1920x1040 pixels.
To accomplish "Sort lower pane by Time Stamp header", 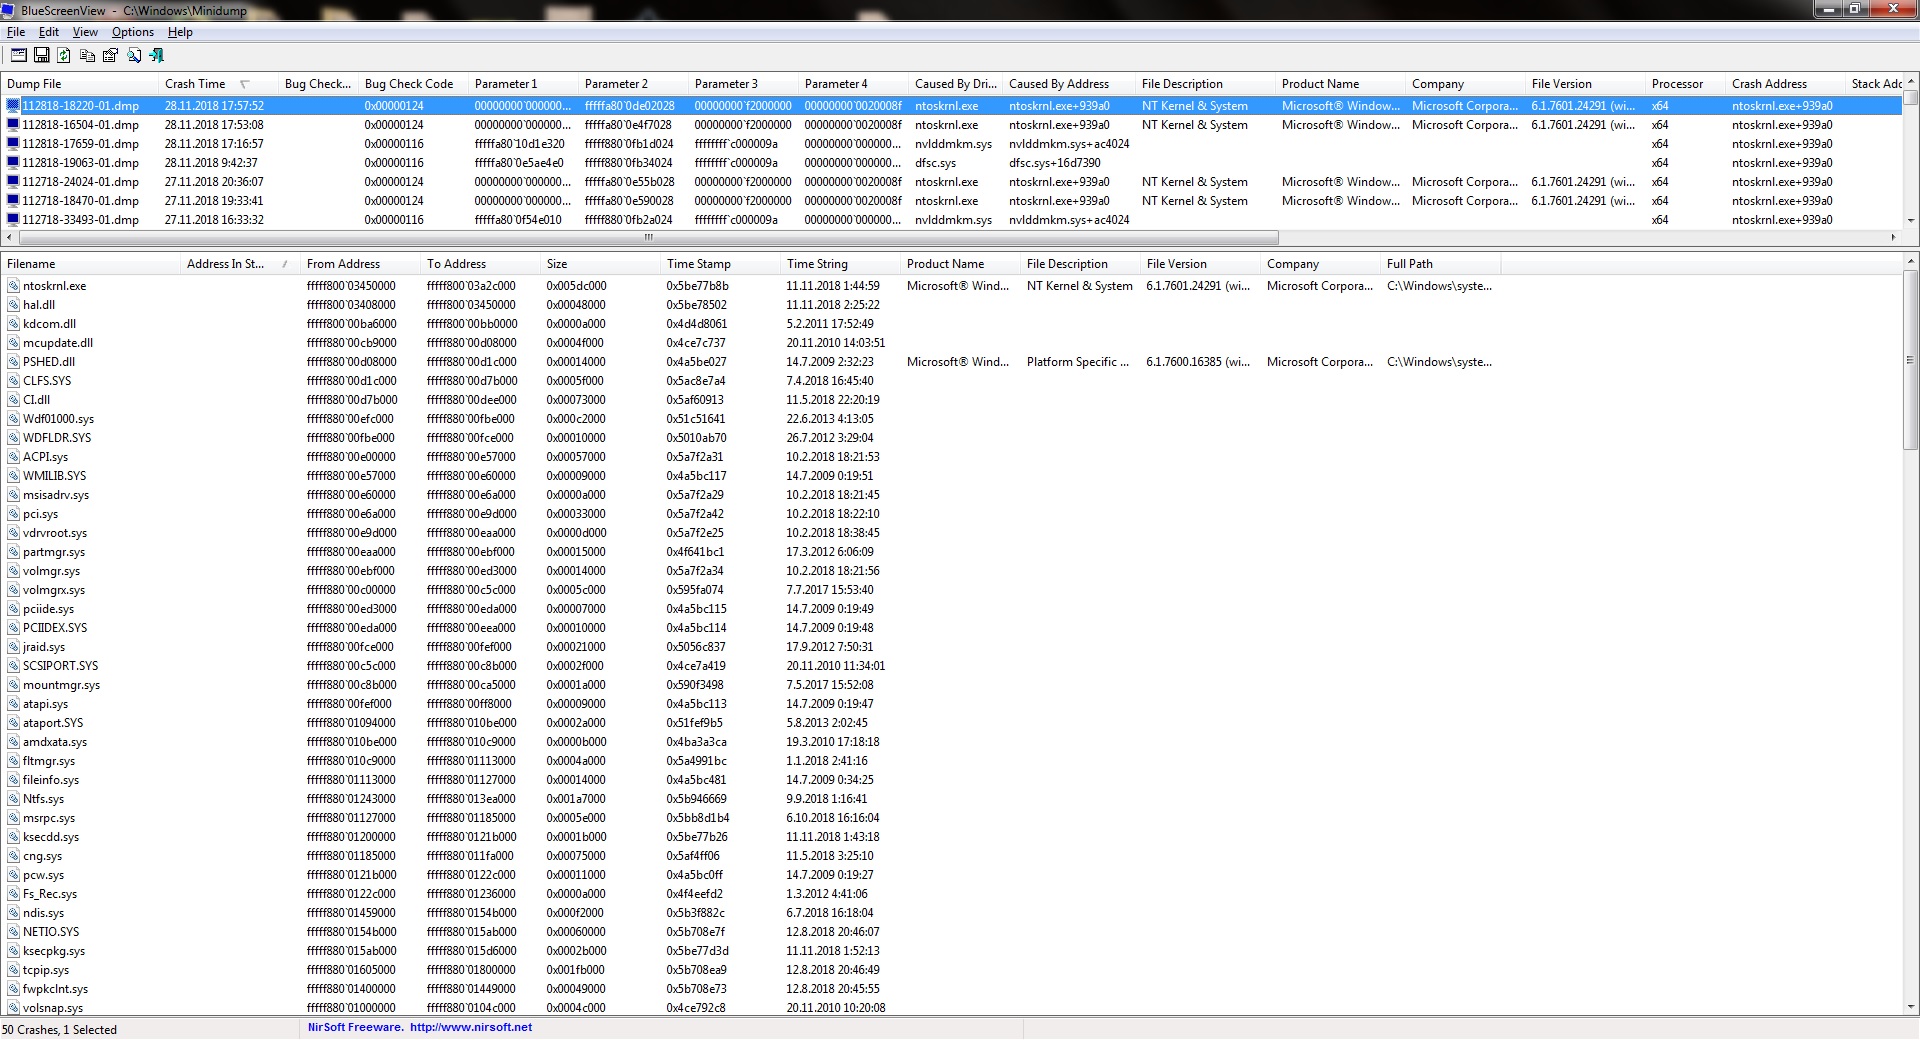I will pyautogui.click(x=720, y=264).
